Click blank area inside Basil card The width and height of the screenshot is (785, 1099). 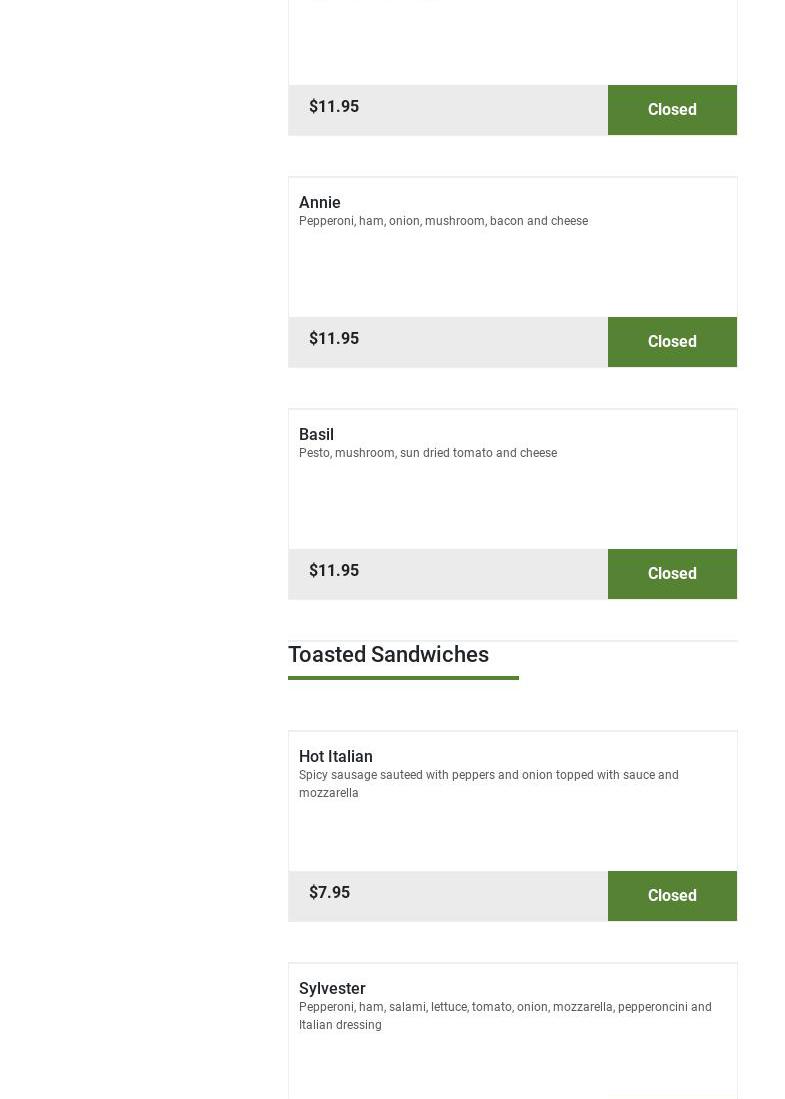[512, 505]
